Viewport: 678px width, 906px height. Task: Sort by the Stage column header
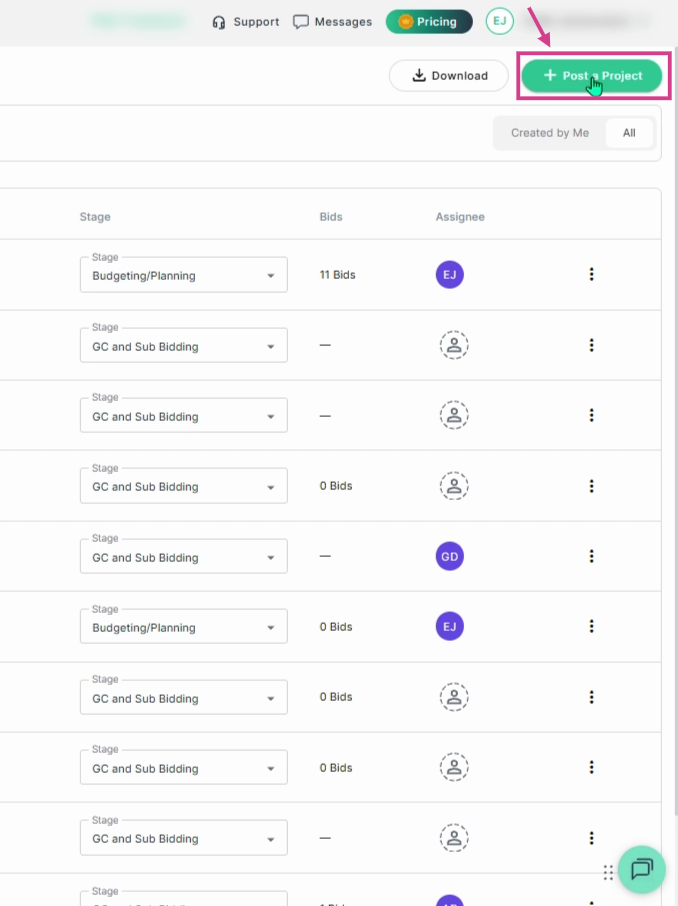click(x=95, y=217)
